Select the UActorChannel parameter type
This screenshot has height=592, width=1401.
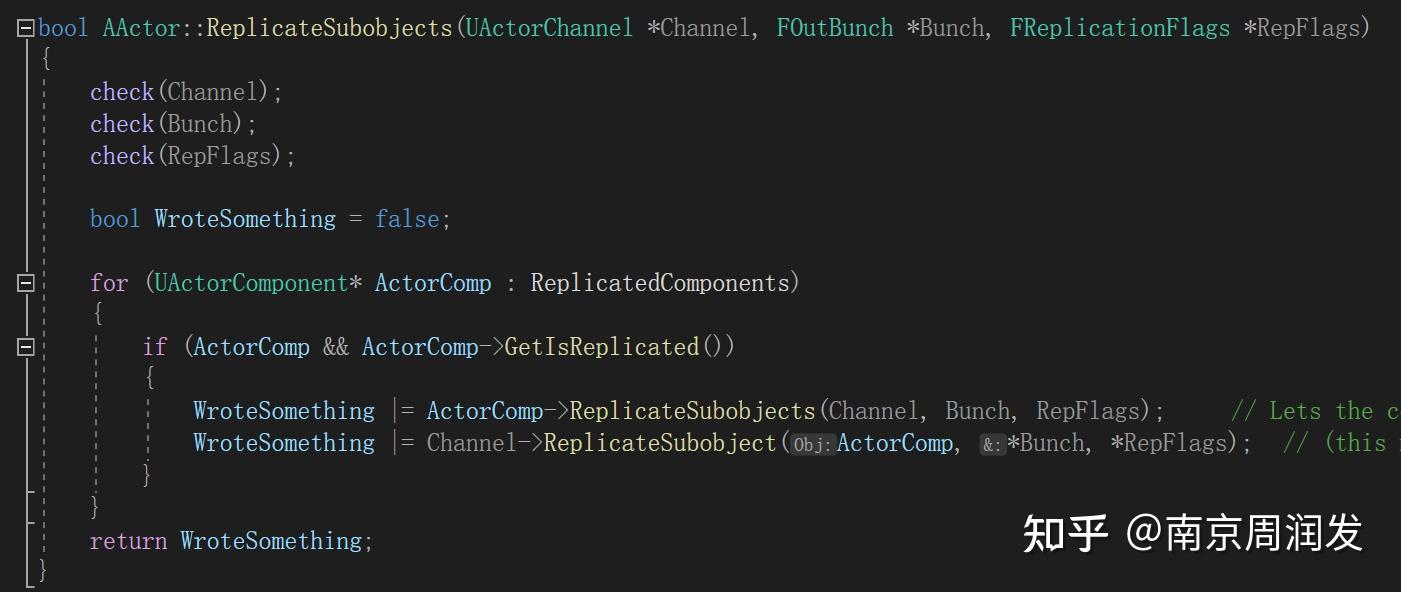point(549,28)
